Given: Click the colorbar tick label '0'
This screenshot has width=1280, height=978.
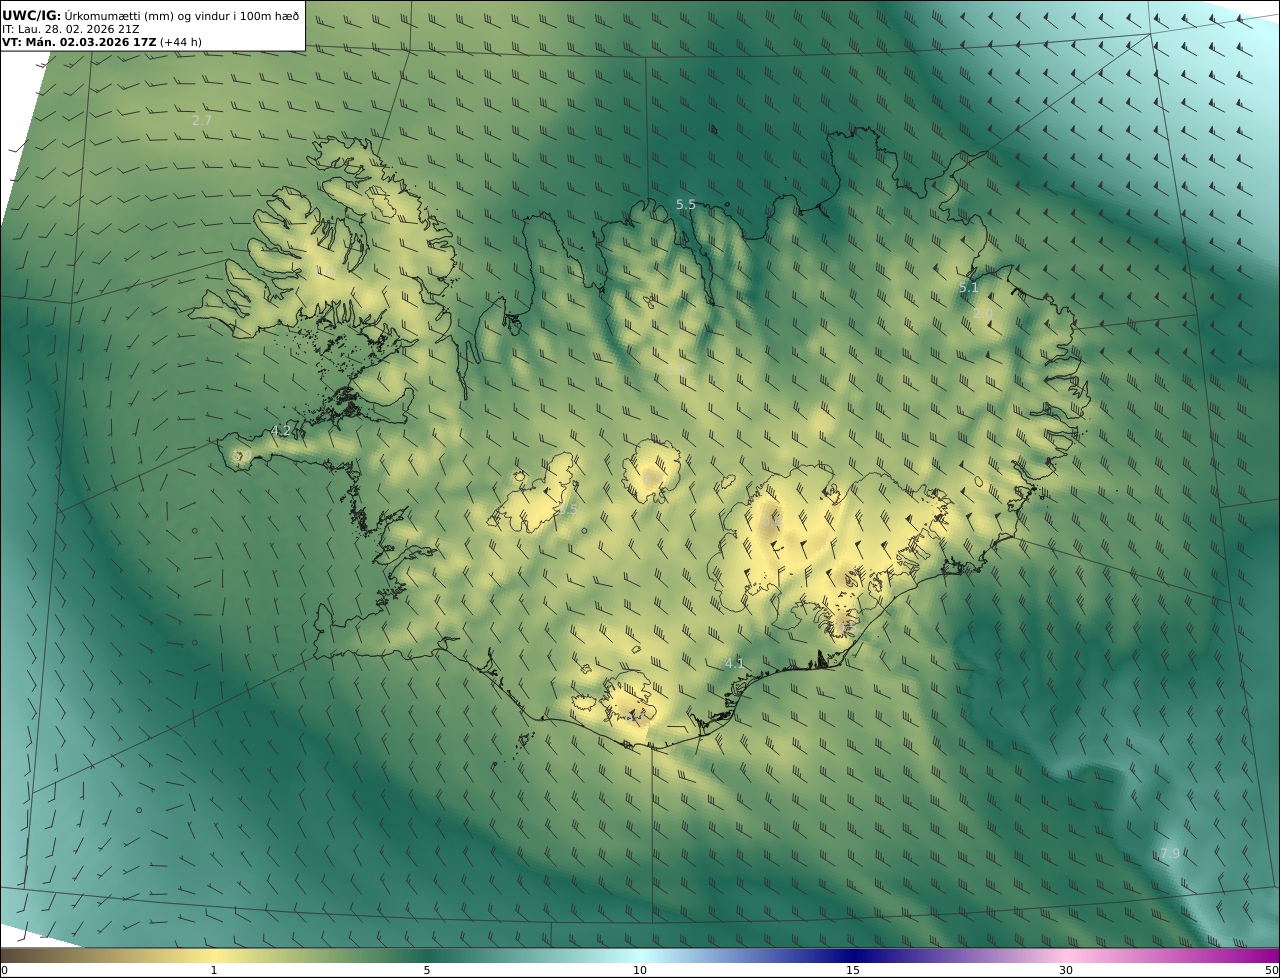Looking at the screenshot, I should pyautogui.click(x=4, y=970).
